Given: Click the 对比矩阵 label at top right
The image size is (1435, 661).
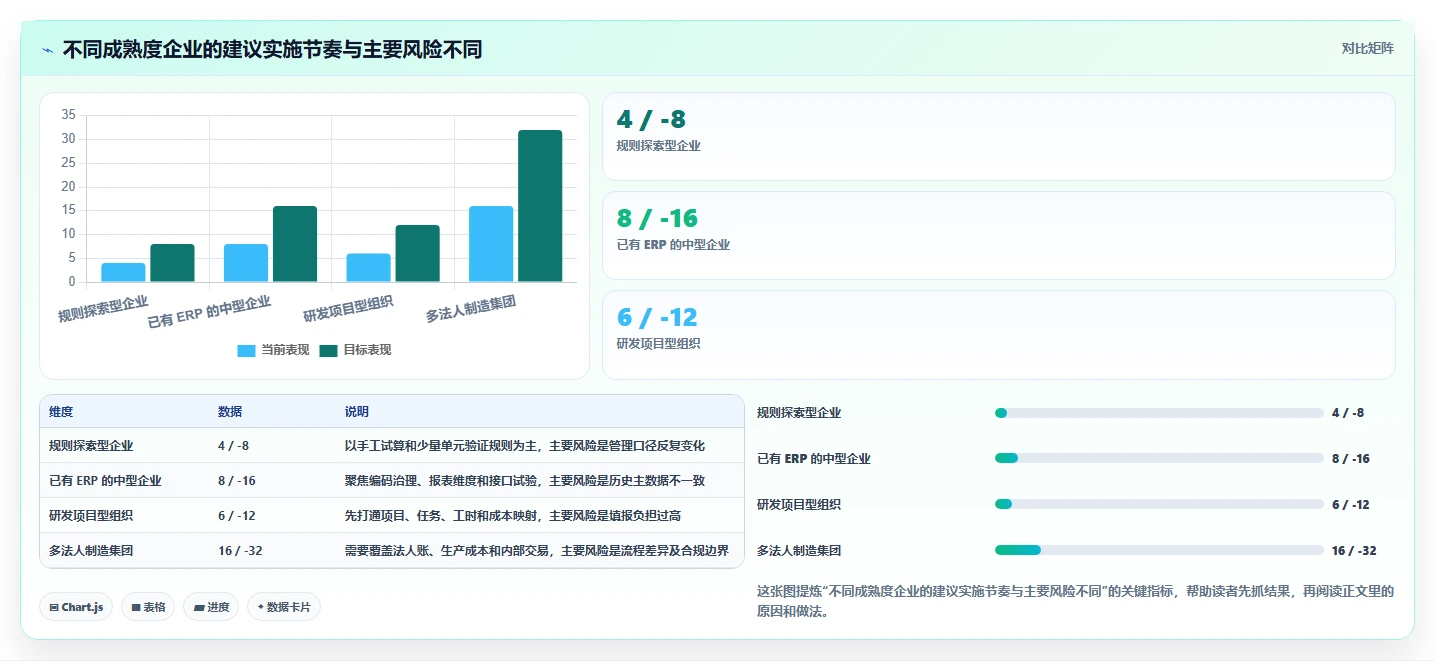Looking at the screenshot, I should (x=1367, y=48).
